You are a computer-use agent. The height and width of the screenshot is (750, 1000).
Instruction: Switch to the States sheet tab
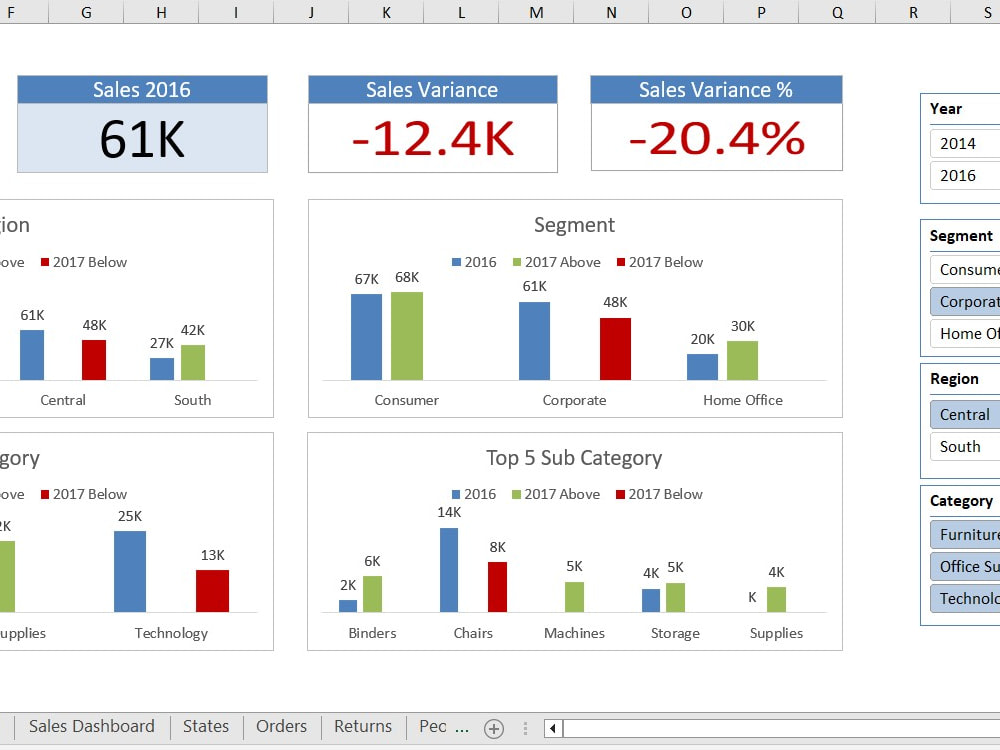tap(206, 726)
